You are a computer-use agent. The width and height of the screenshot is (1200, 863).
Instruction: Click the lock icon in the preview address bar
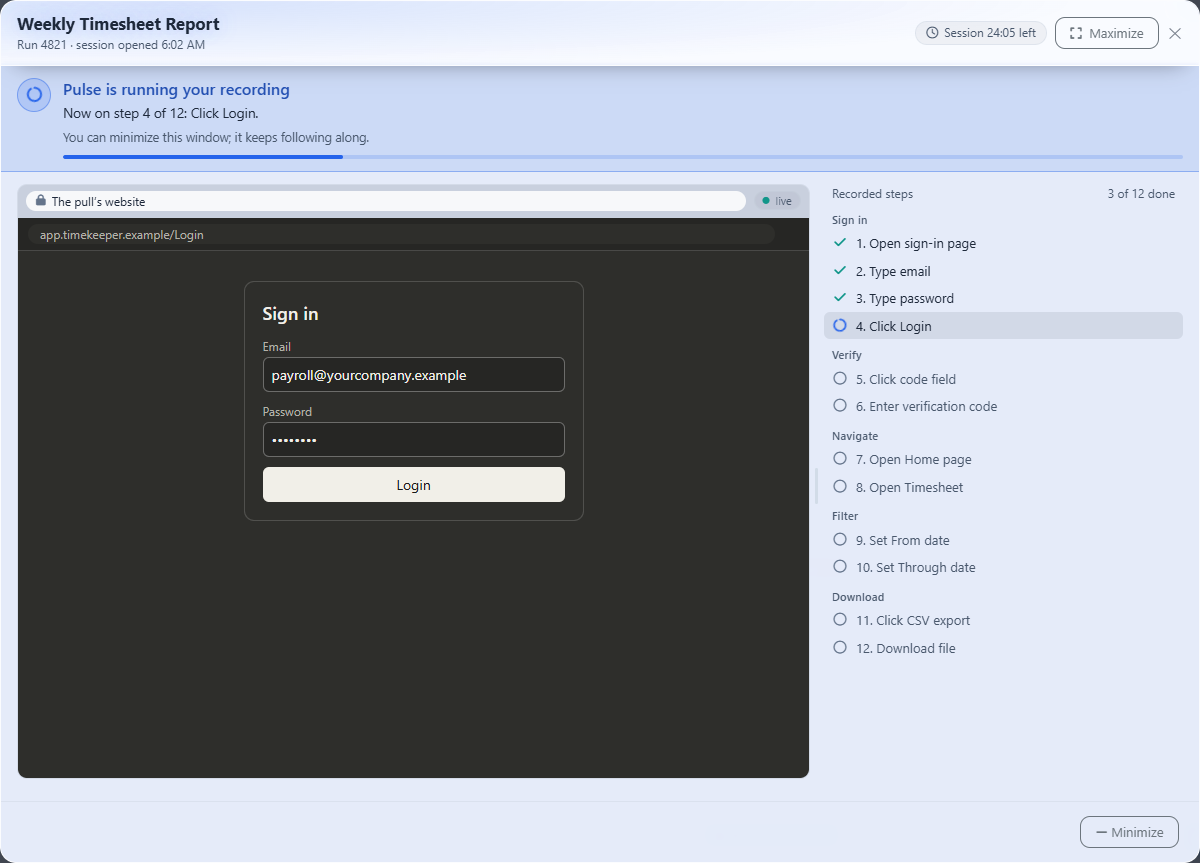click(x=41, y=201)
